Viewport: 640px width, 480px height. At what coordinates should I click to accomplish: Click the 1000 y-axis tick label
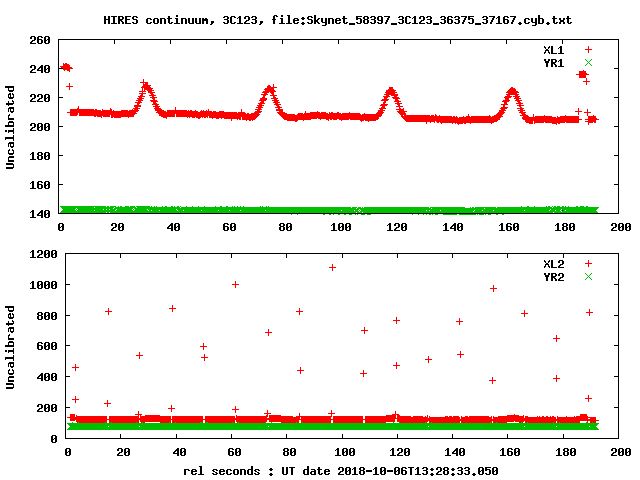[43, 285]
